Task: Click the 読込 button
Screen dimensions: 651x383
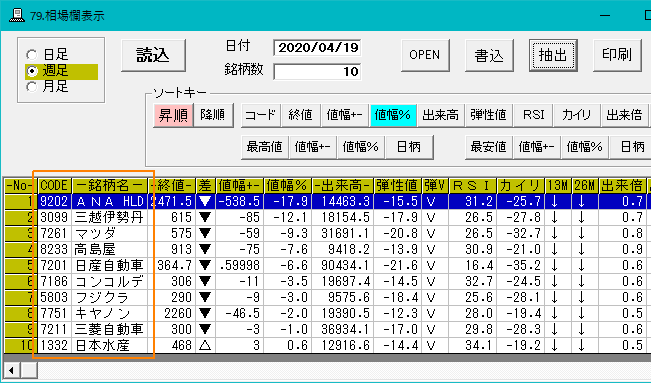Action: (x=153, y=55)
